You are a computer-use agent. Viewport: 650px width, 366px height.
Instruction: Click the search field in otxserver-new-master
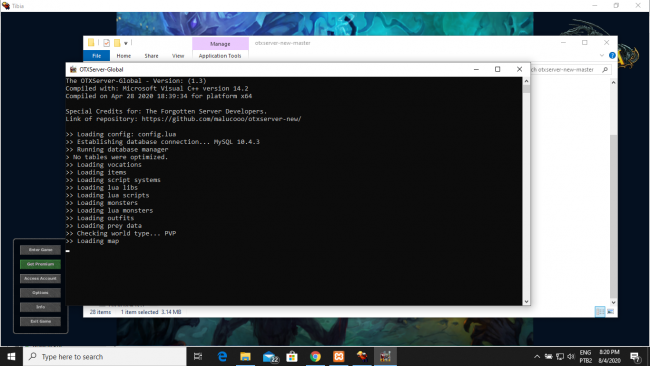570,70
